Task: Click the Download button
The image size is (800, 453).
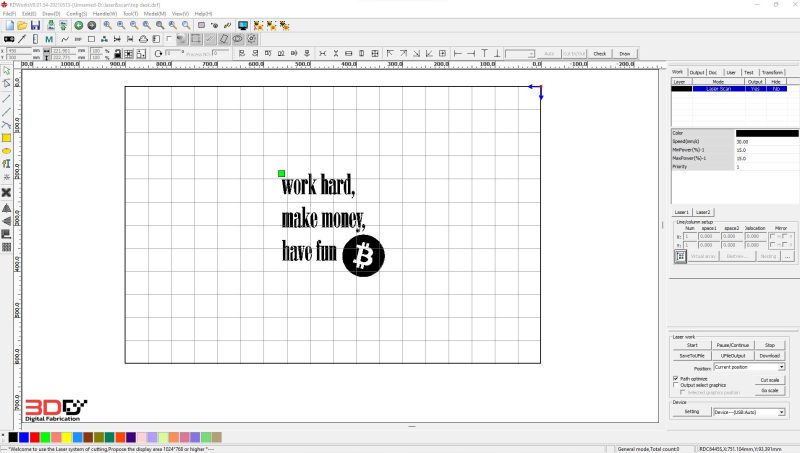Action: coord(770,356)
